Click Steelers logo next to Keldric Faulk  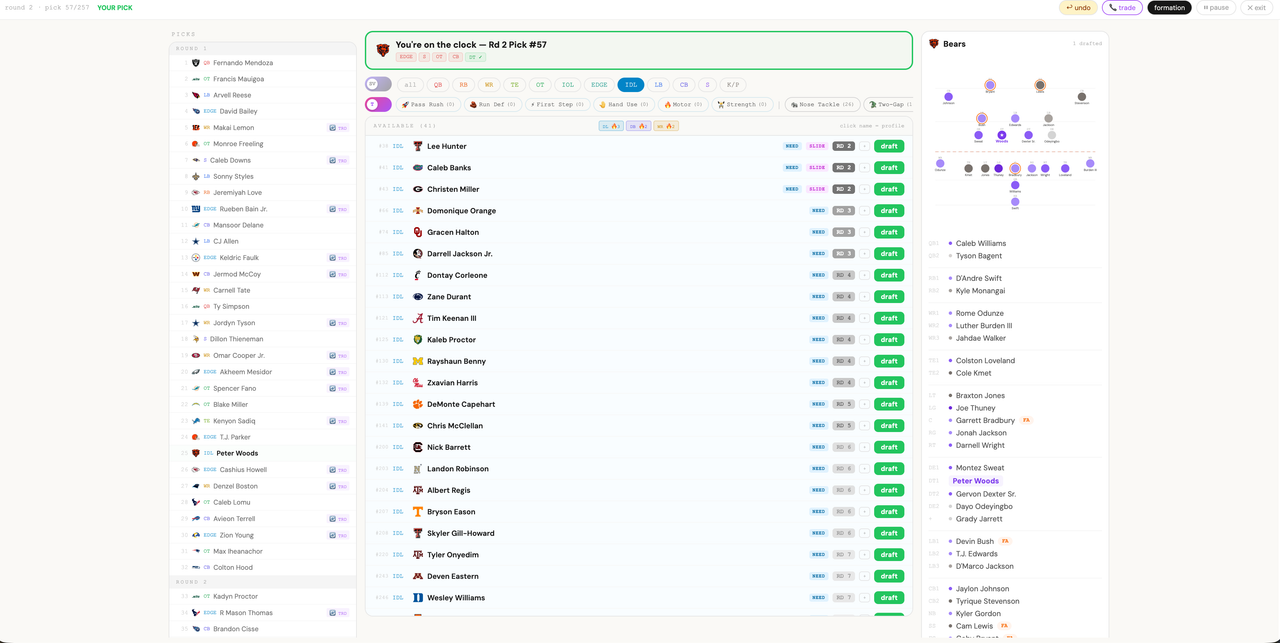[x=196, y=258]
